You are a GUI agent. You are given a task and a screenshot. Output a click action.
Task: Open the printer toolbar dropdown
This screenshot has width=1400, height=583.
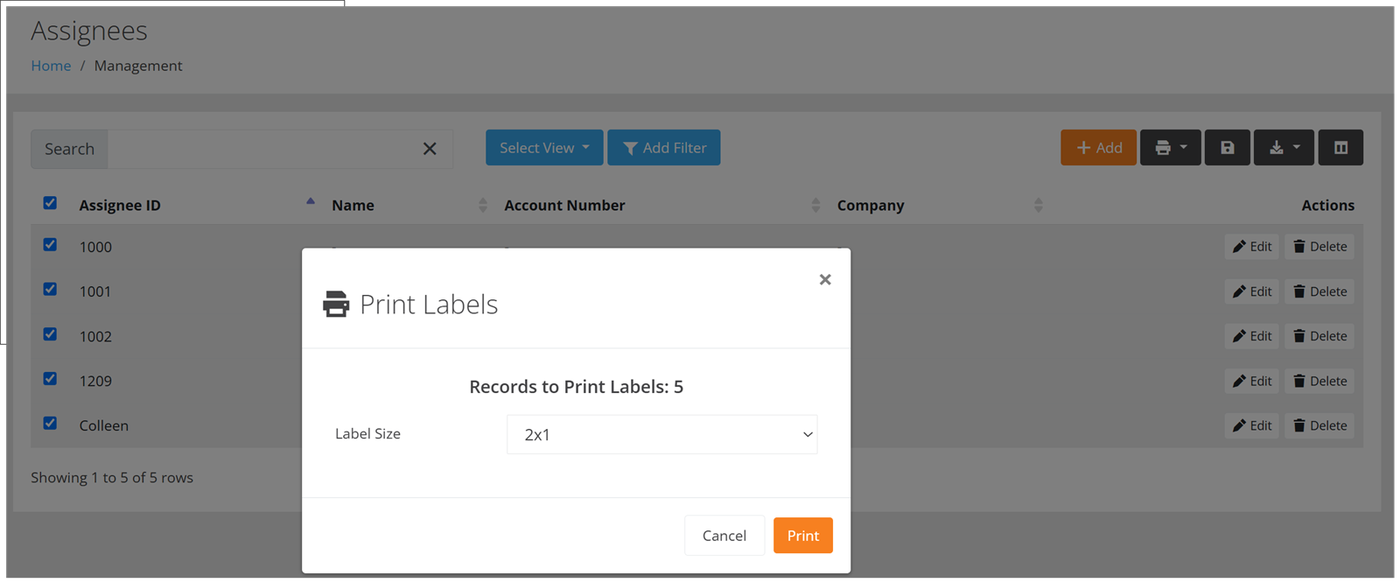[x=1170, y=148]
